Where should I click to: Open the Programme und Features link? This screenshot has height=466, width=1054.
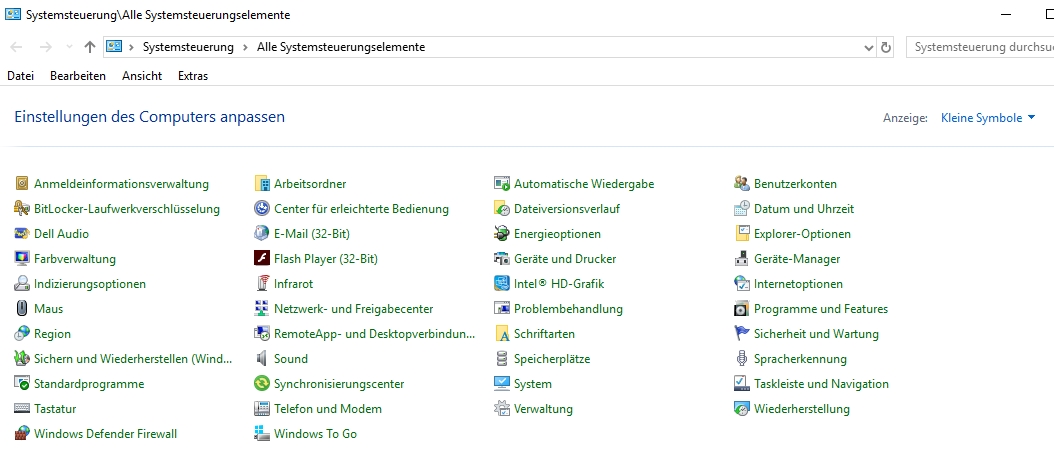pos(821,309)
